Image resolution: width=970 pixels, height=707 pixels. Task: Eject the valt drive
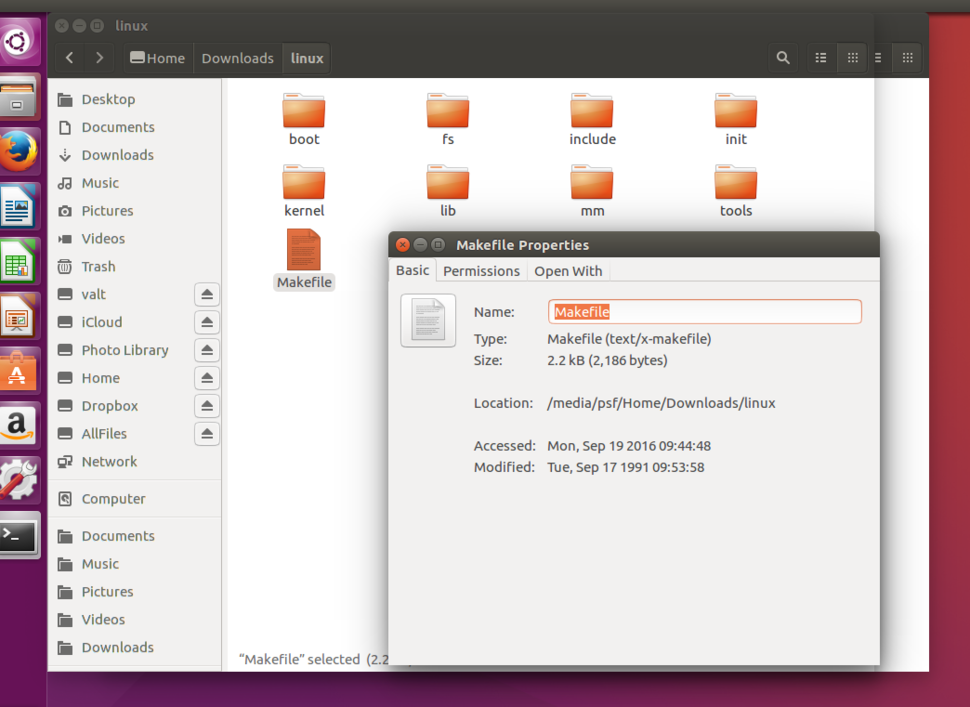(x=207, y=294)
